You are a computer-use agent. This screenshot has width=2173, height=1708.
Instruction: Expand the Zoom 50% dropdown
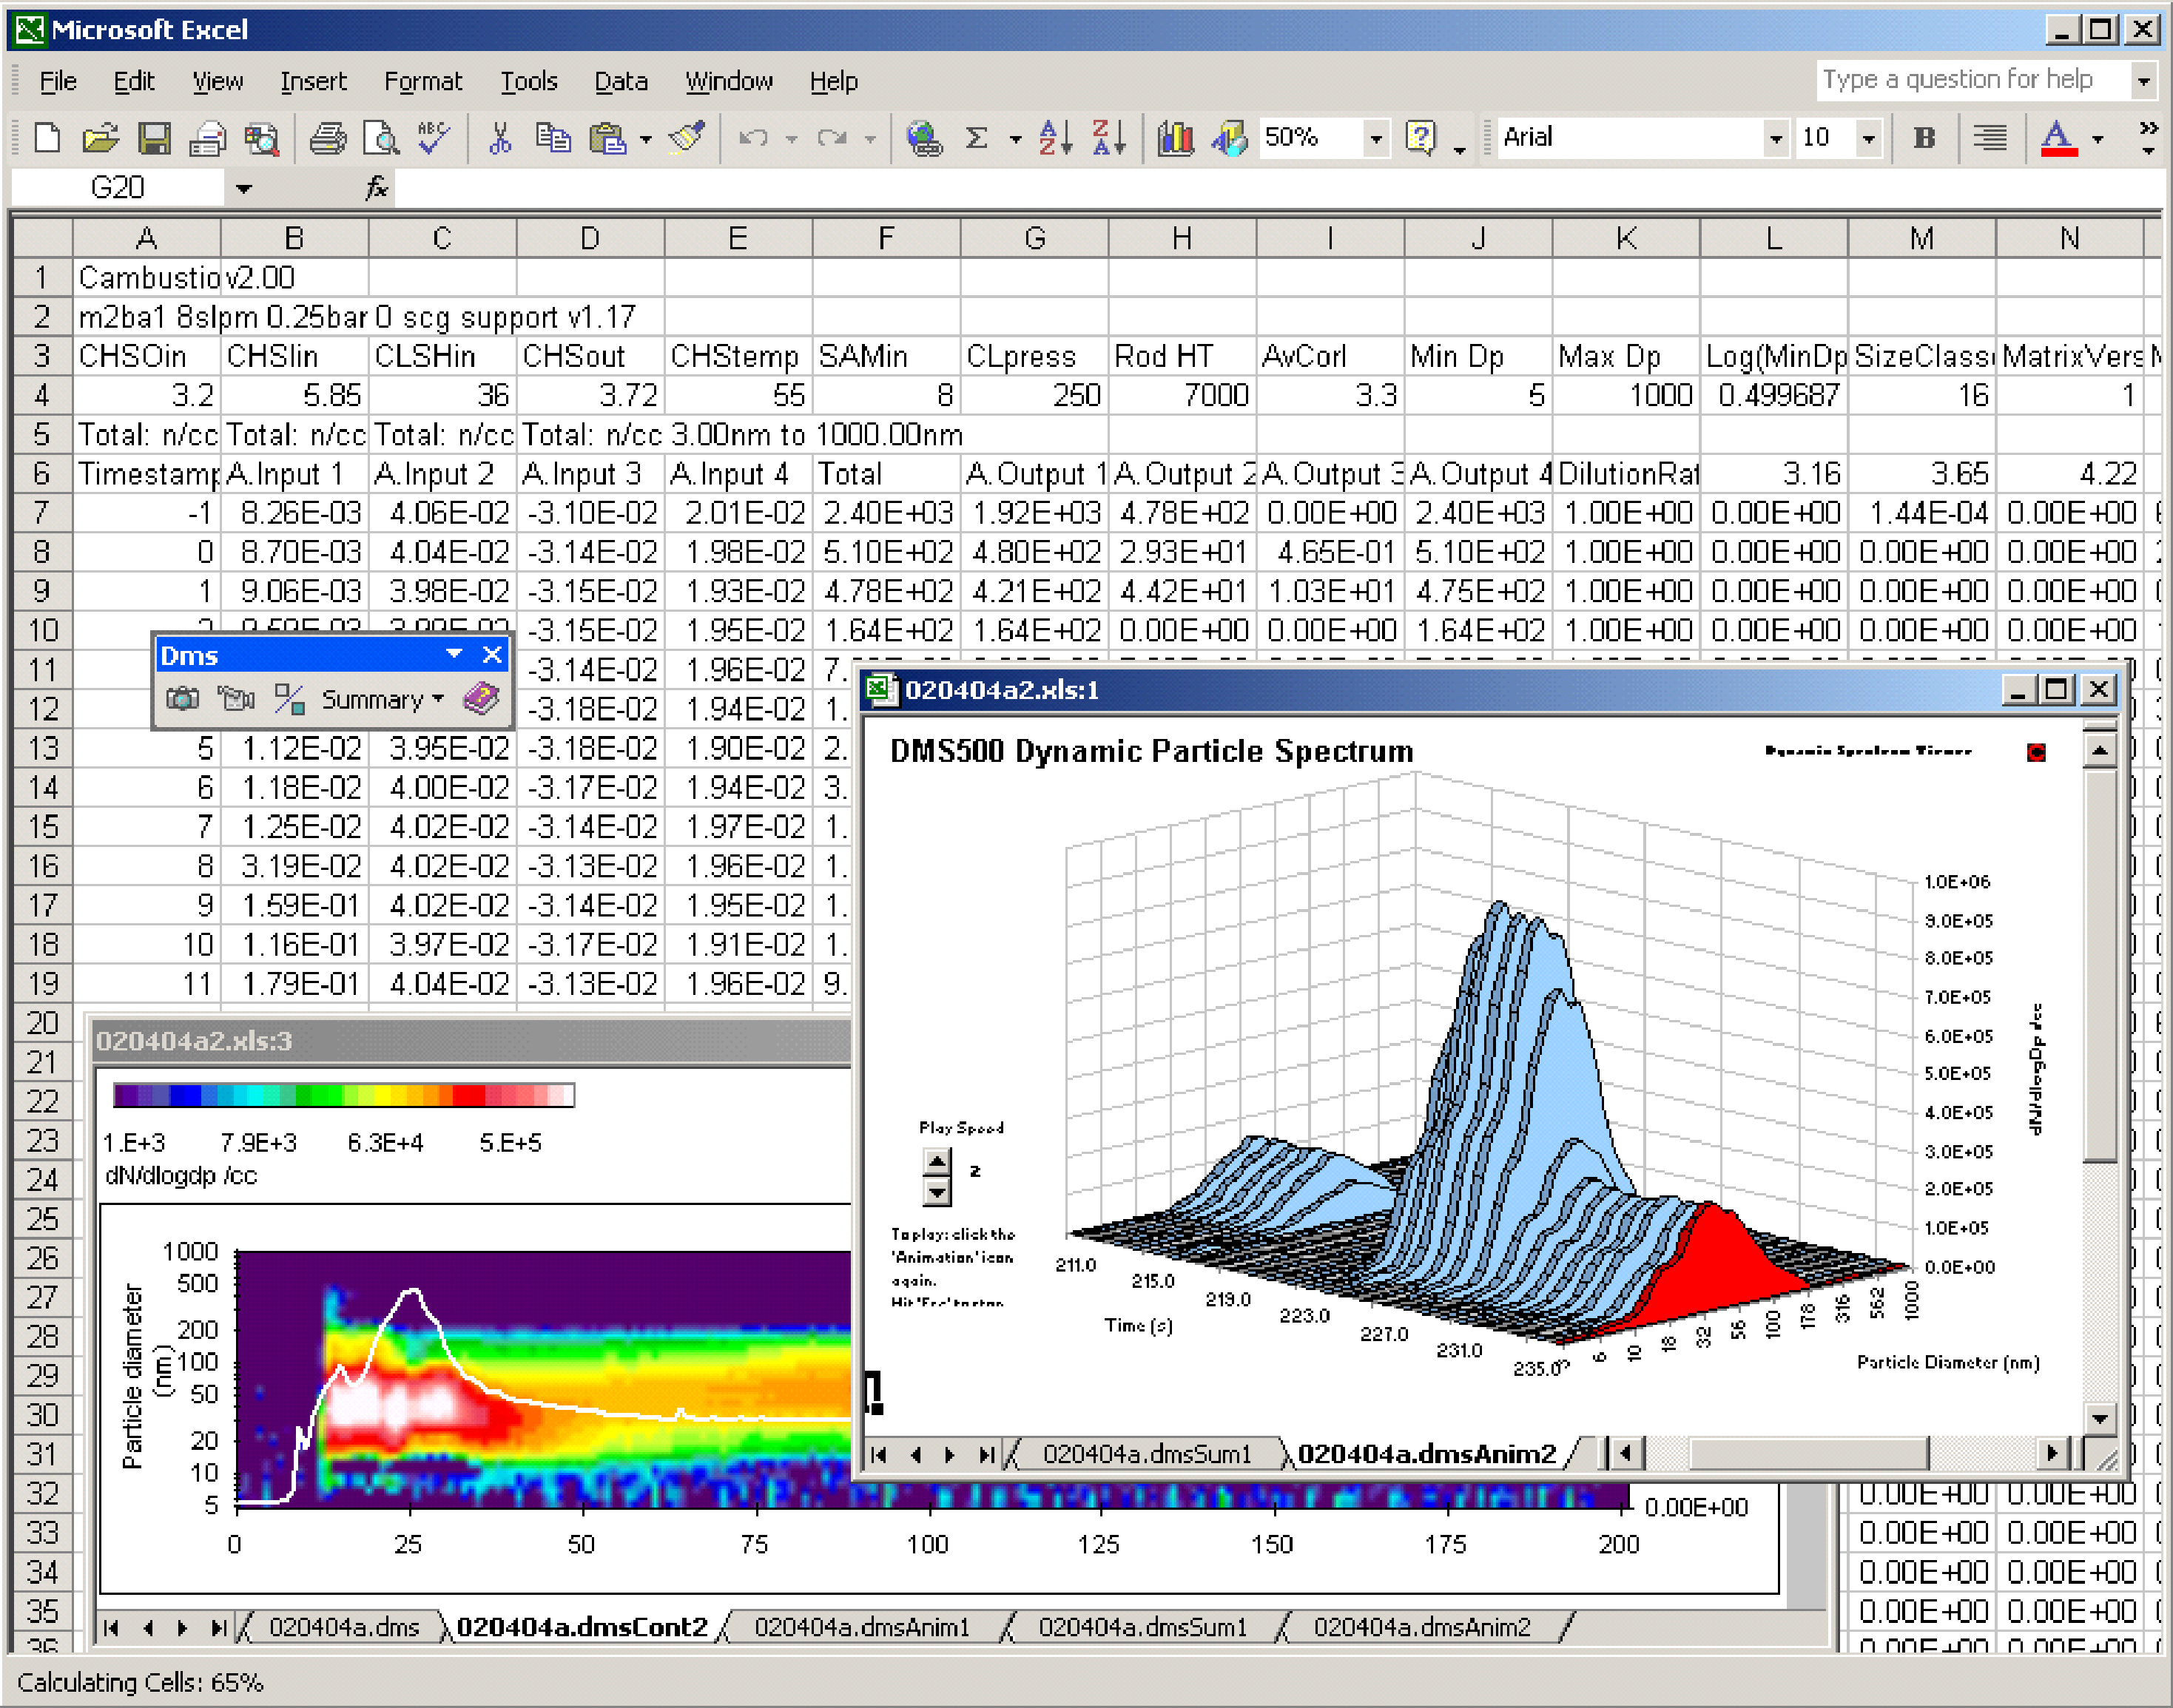[1377, 138]
